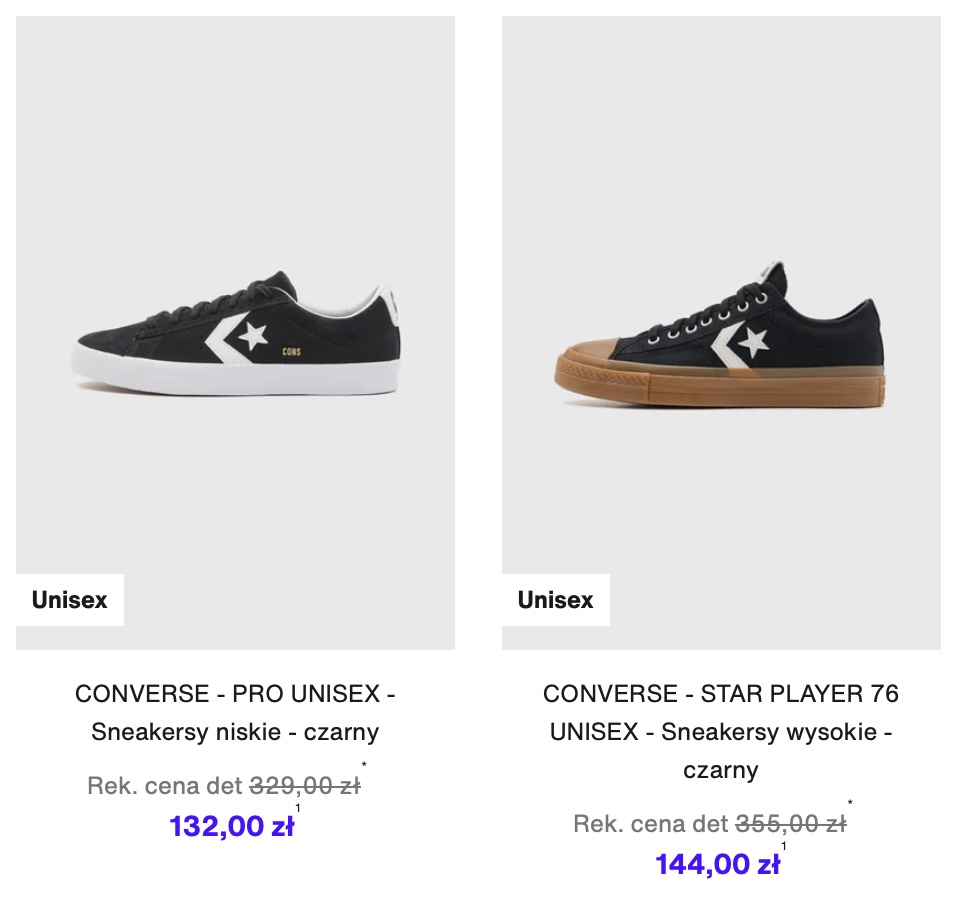The image size is (956, 900).
Task: Click the Unisex badge on the Star Player 76
Action: coord(555,600)
